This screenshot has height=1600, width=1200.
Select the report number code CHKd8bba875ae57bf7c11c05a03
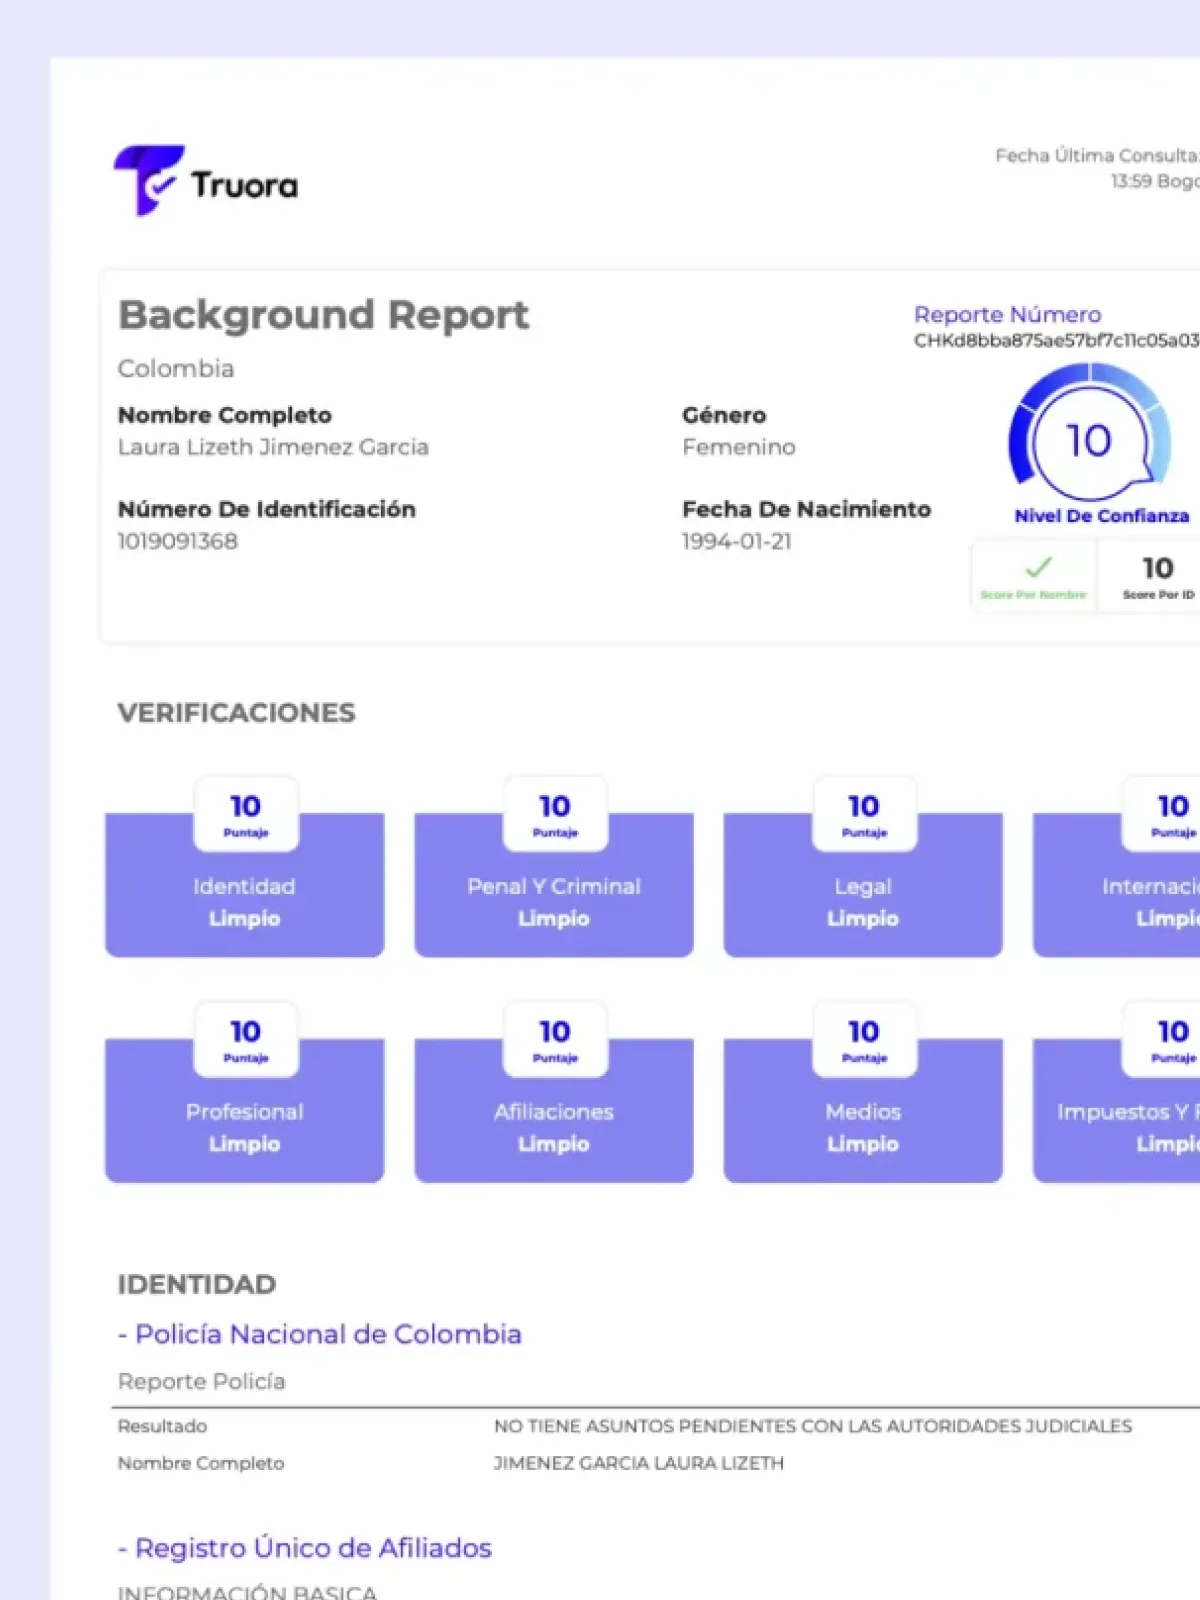(x=1056, y=340)
